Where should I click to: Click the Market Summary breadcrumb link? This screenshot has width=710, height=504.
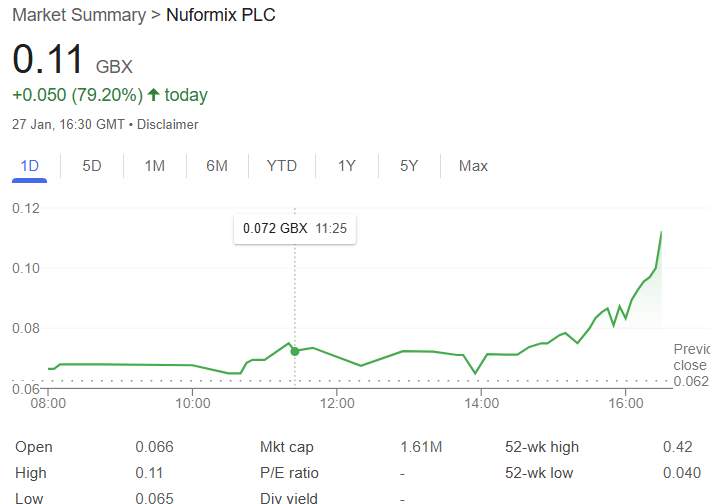pyautogui.click(x=79, y=15)
